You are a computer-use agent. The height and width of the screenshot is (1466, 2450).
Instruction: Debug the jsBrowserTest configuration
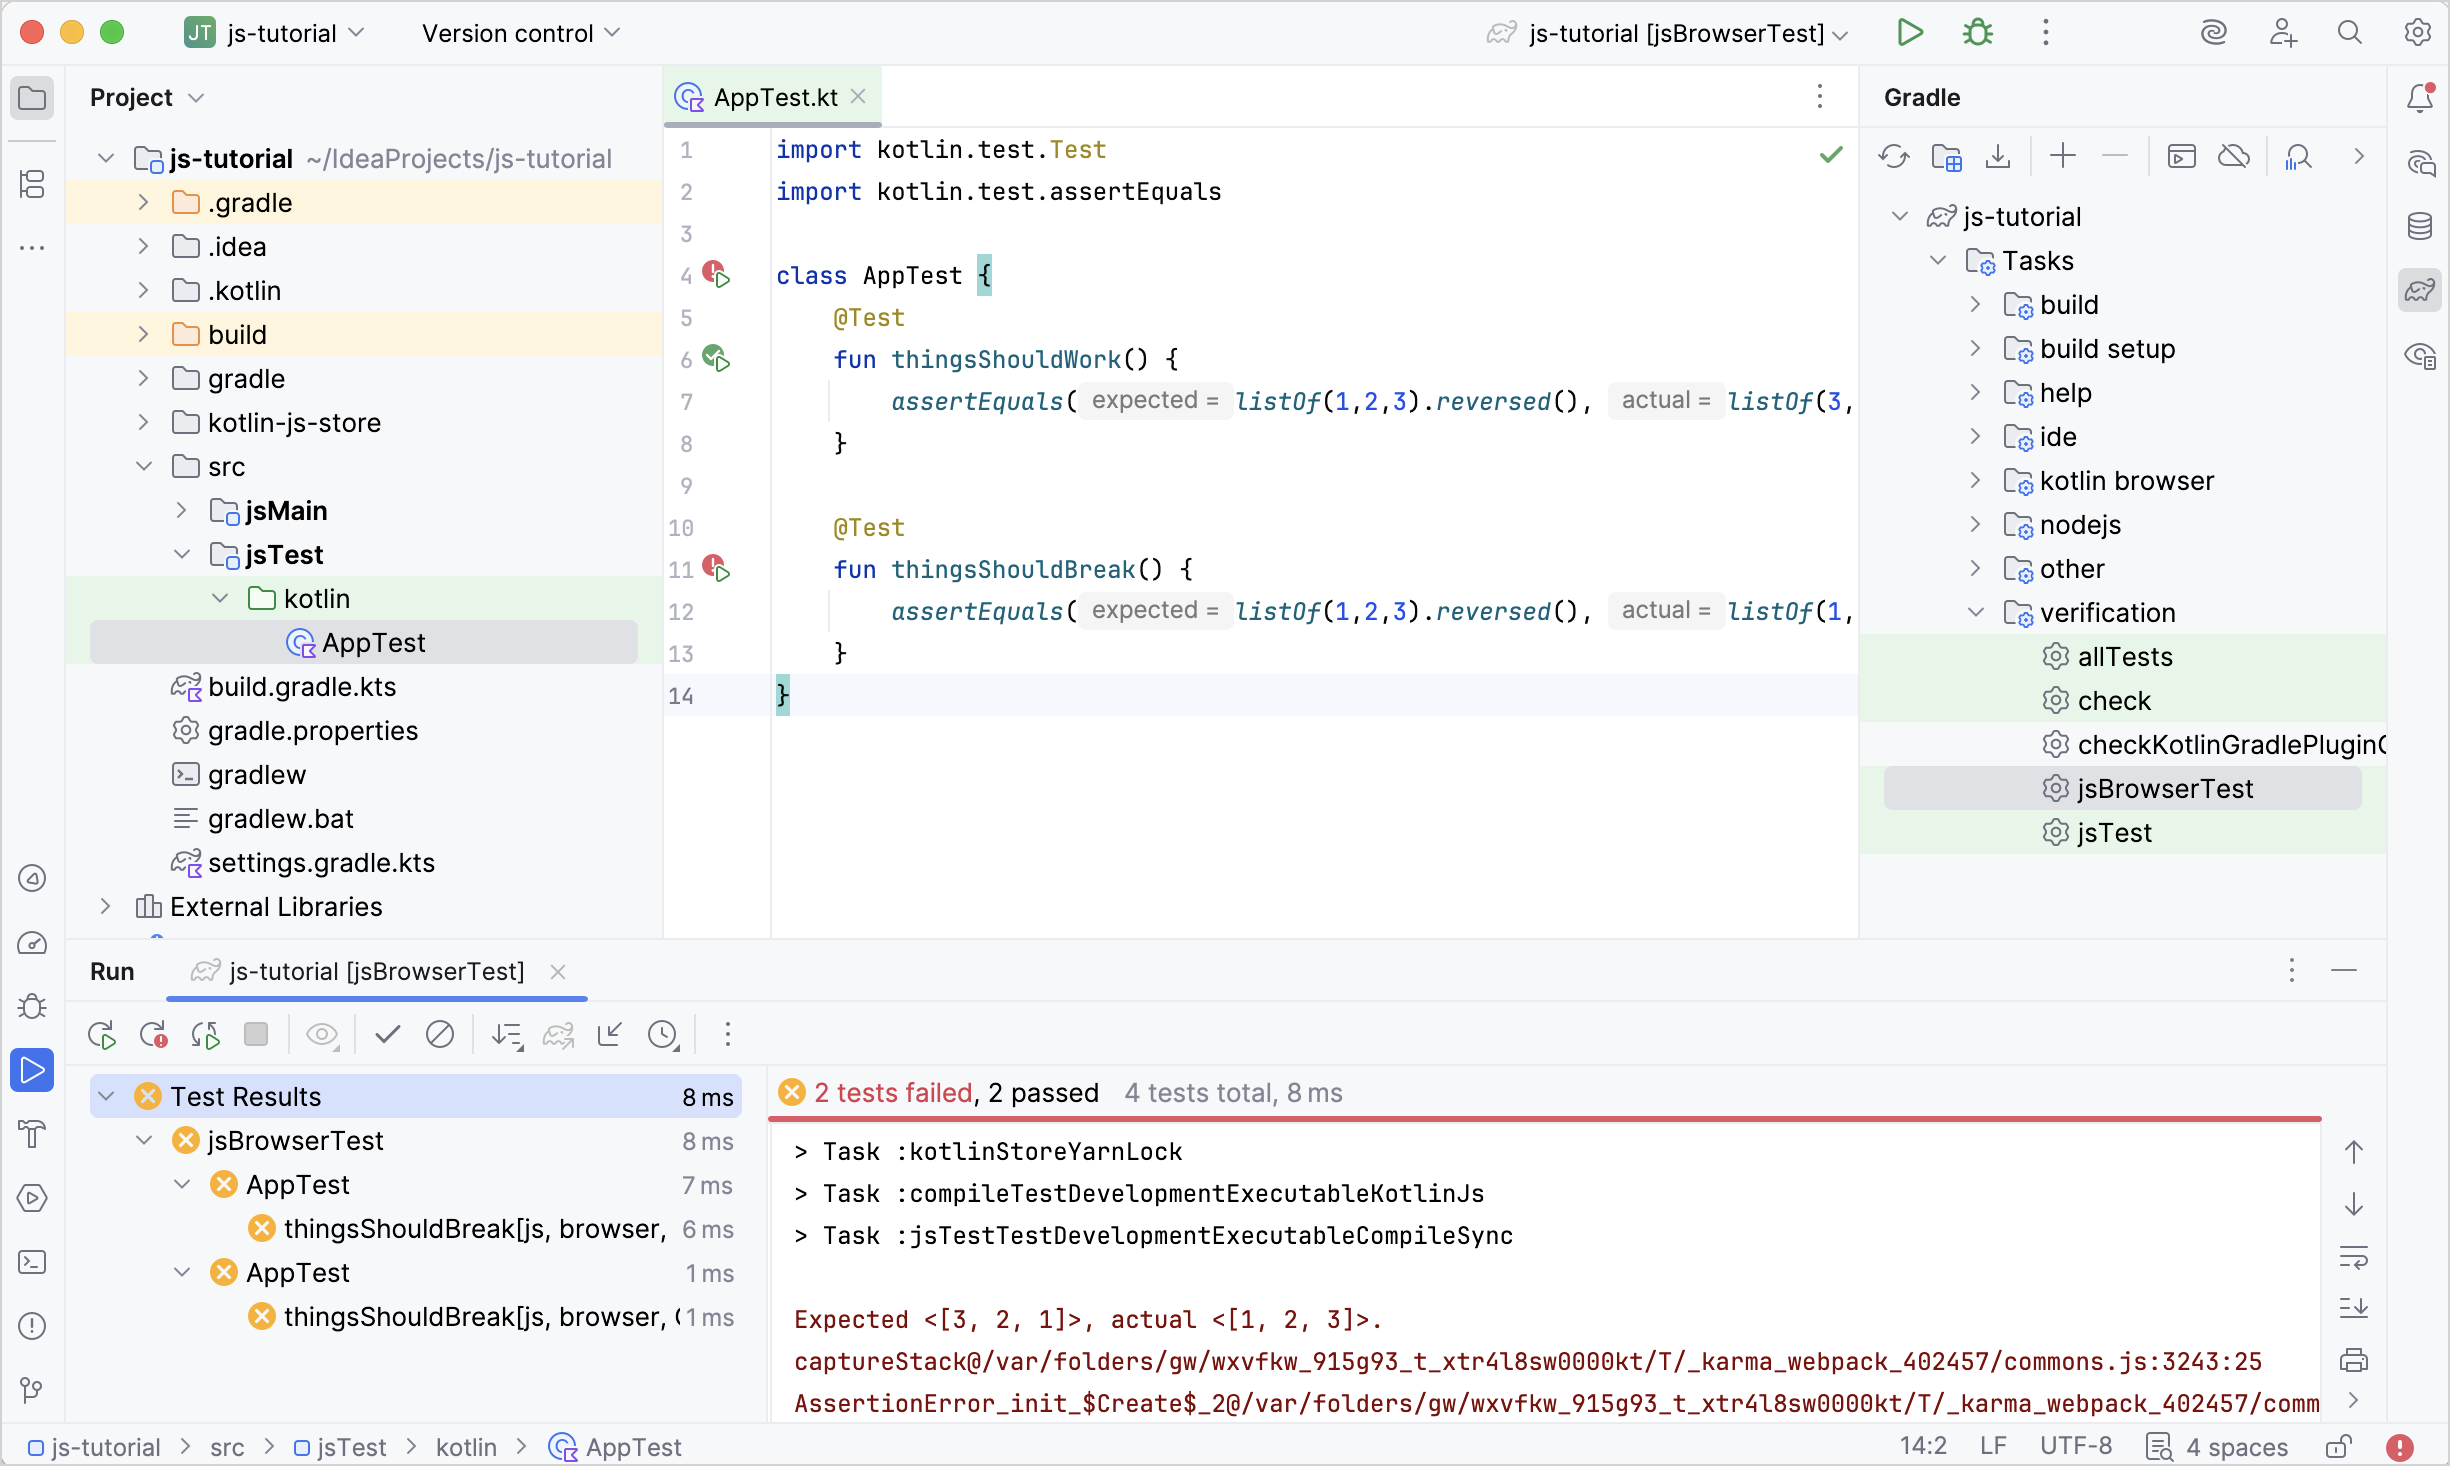1977,33
